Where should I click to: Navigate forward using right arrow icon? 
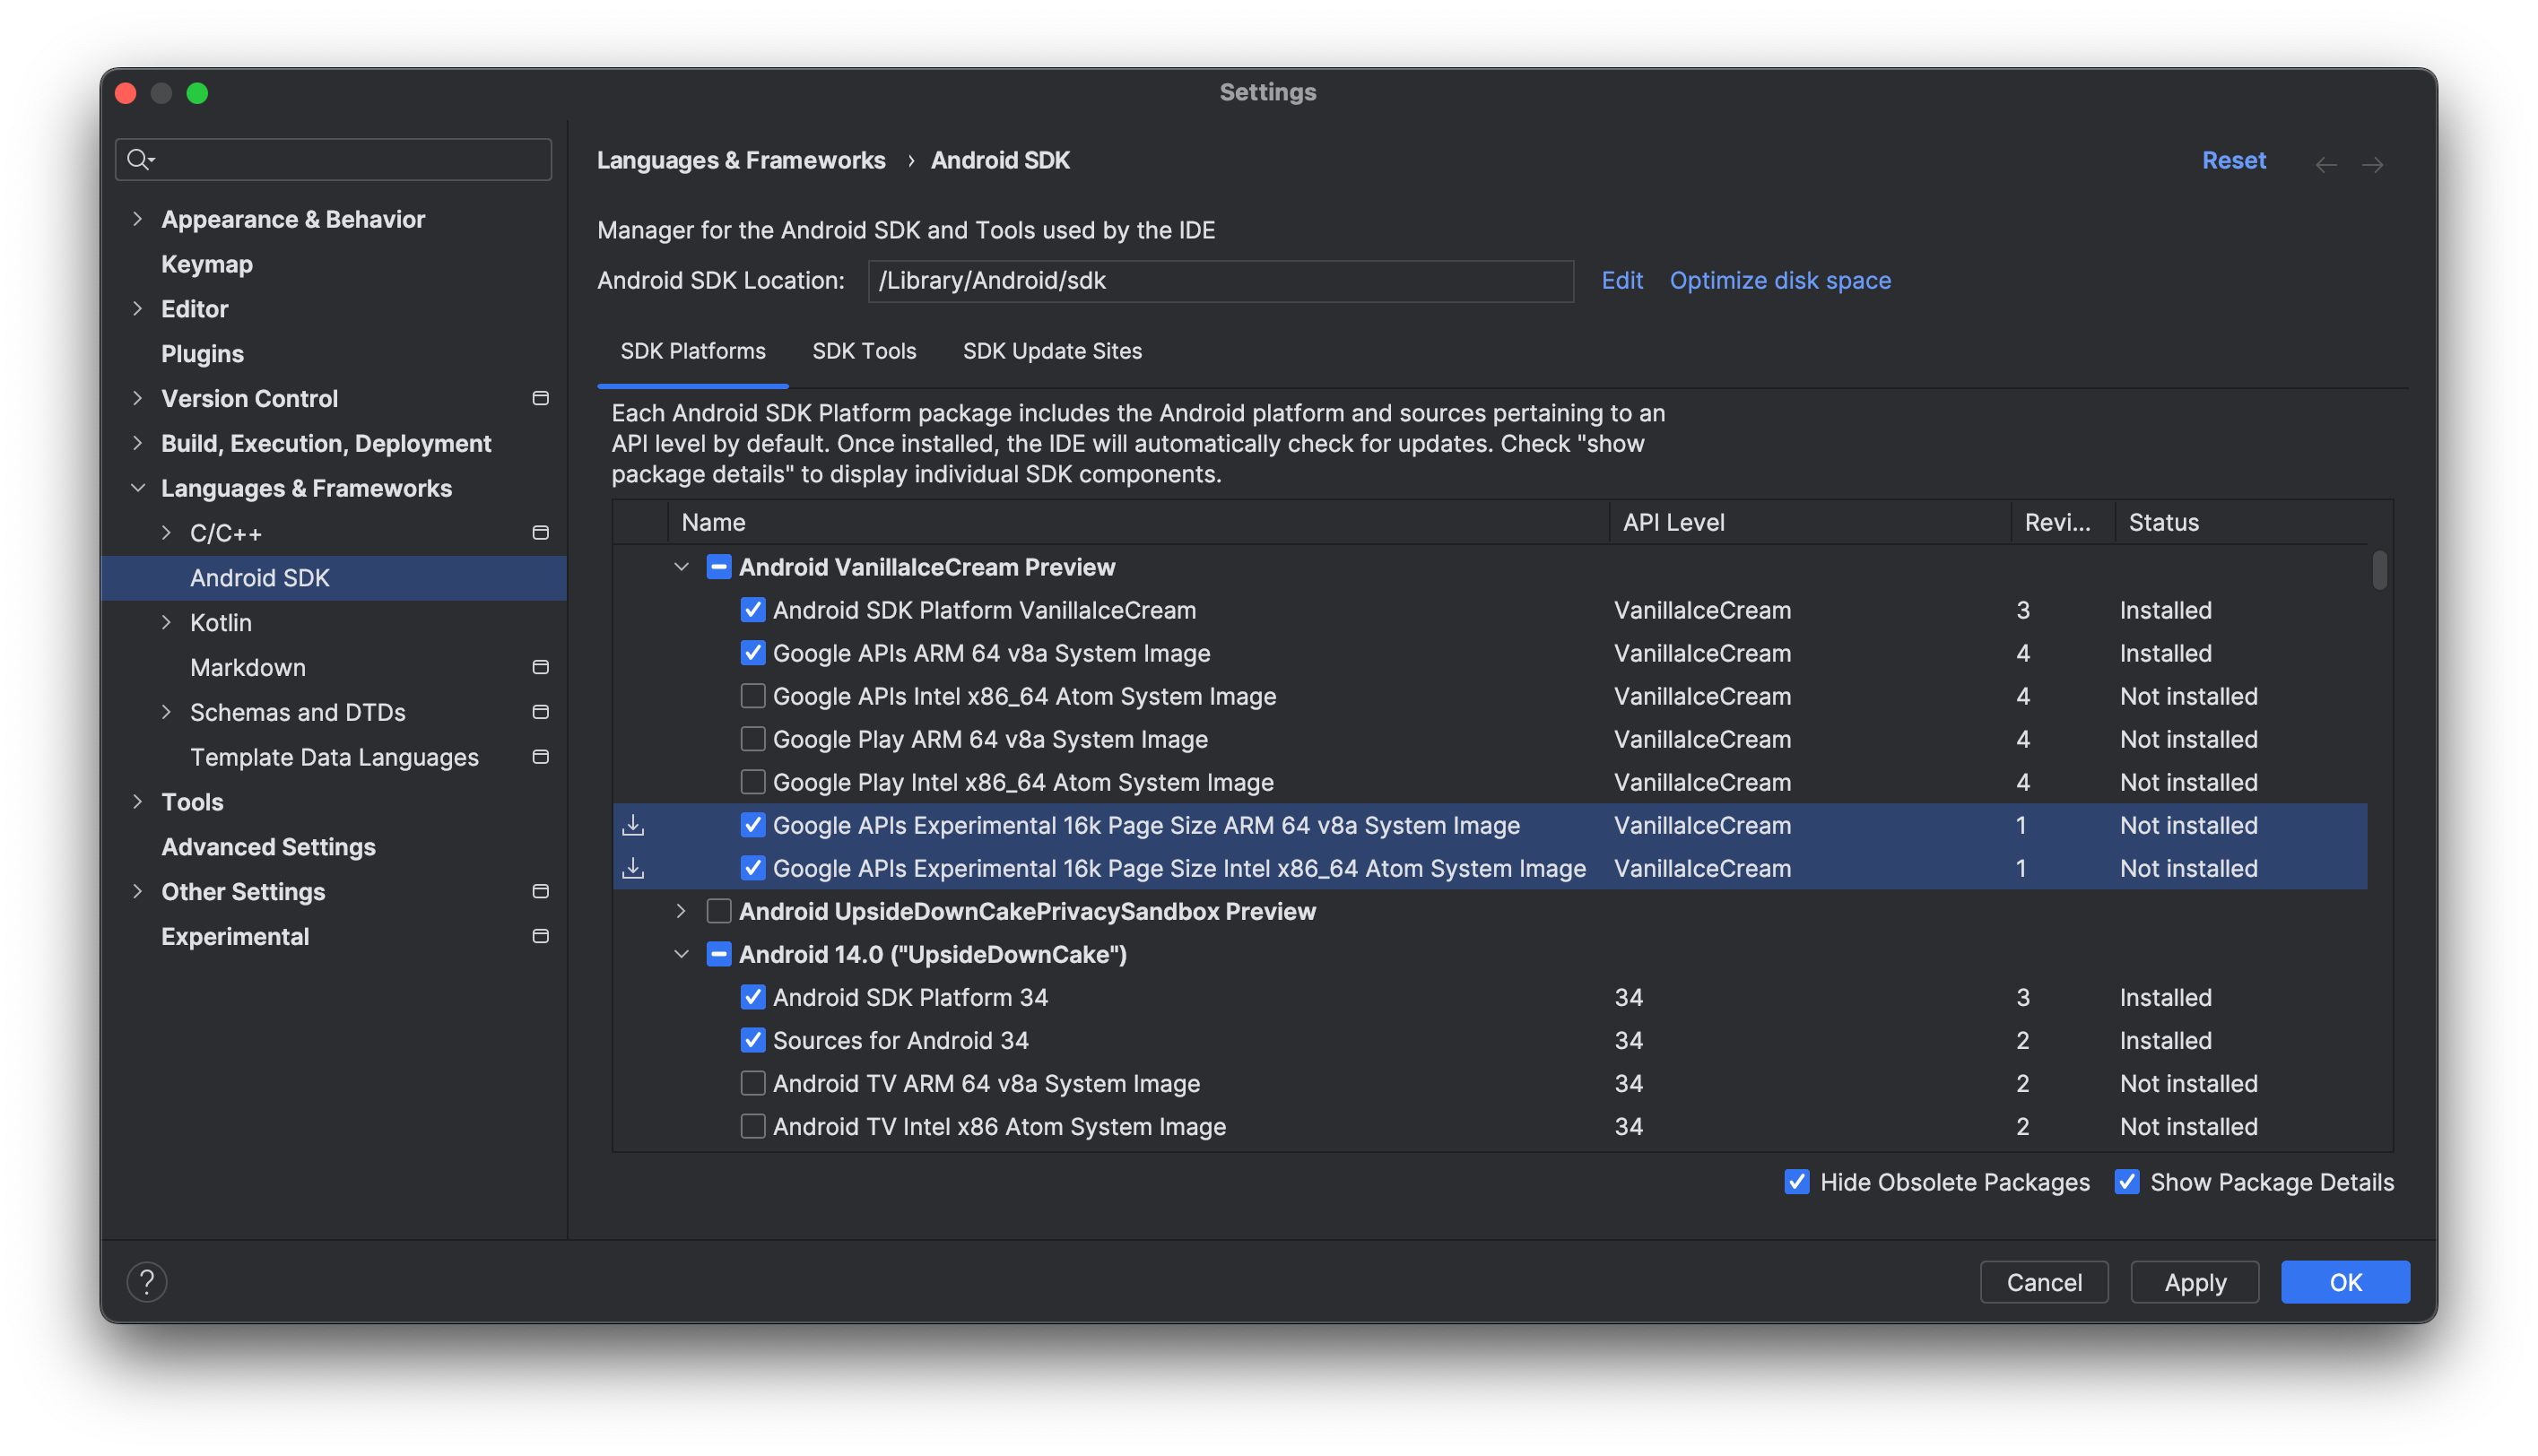2372,160
